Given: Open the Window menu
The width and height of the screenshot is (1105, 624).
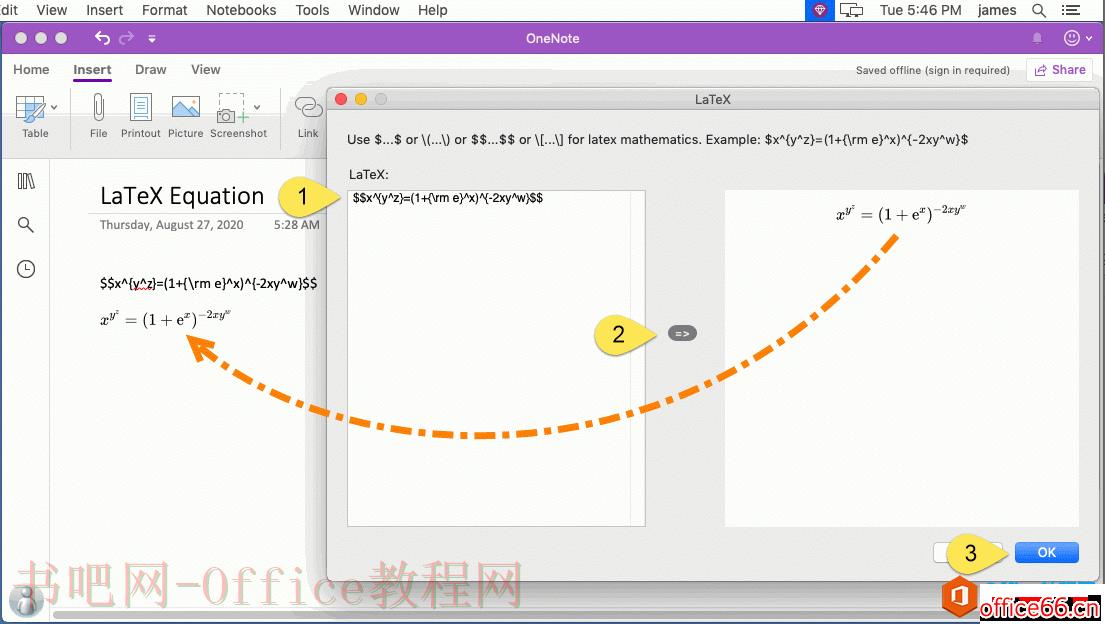Looking at the screenshot, I should coord(374,10).
